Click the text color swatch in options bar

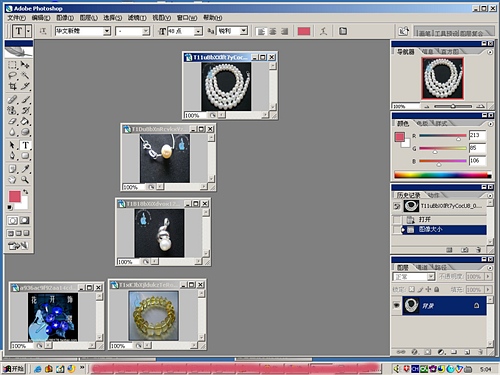pyautogui.click(x=304, y=31)
